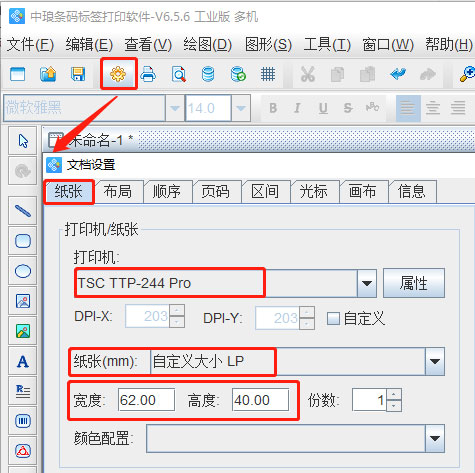Screen dimensions: 475x473
Task: Toggle the grid display icon
Action: click(x=268, y=74)
